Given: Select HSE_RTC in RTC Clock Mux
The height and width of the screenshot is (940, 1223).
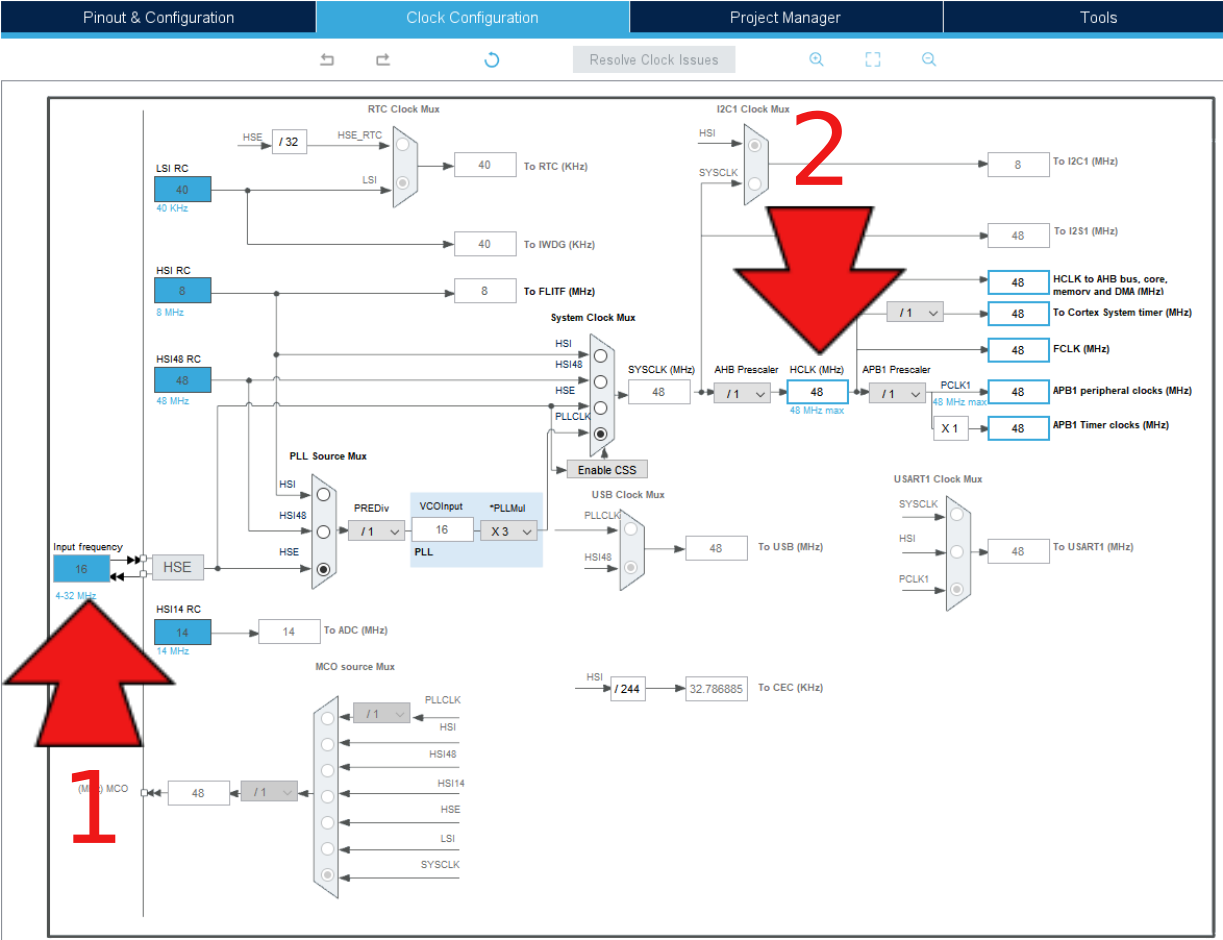Looking at the screenshot, I should 403,145.
